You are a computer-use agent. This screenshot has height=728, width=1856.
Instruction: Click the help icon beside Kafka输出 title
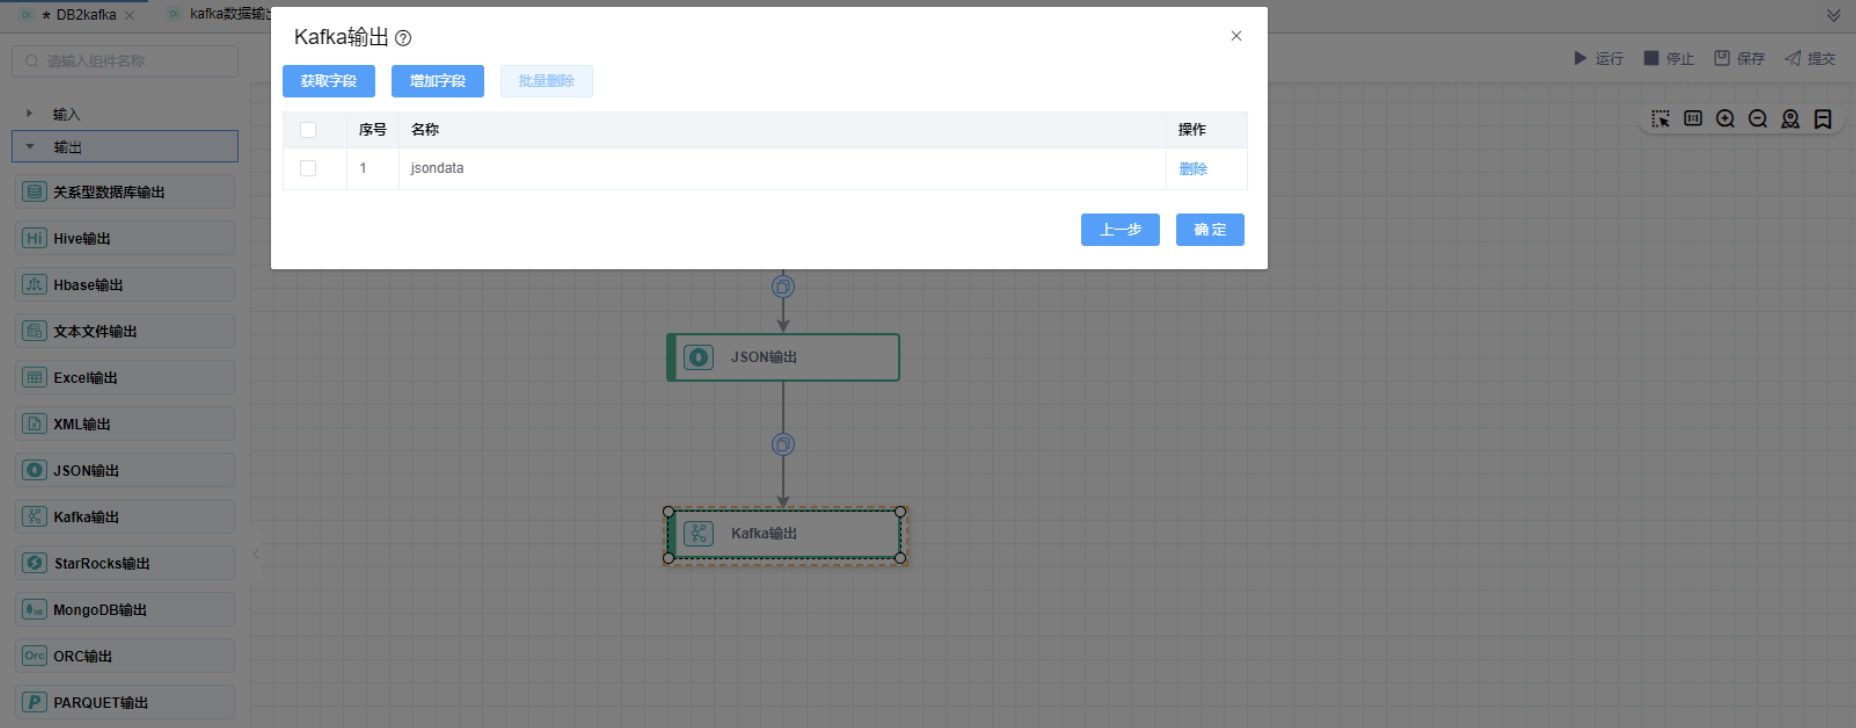click(x=403, y=38)
